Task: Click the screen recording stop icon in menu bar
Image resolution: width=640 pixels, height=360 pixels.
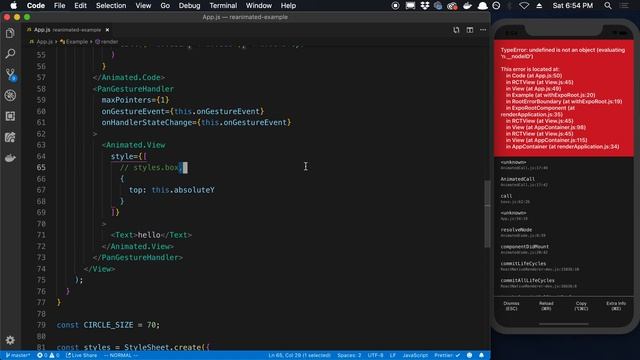Action: tap(395, 6)
